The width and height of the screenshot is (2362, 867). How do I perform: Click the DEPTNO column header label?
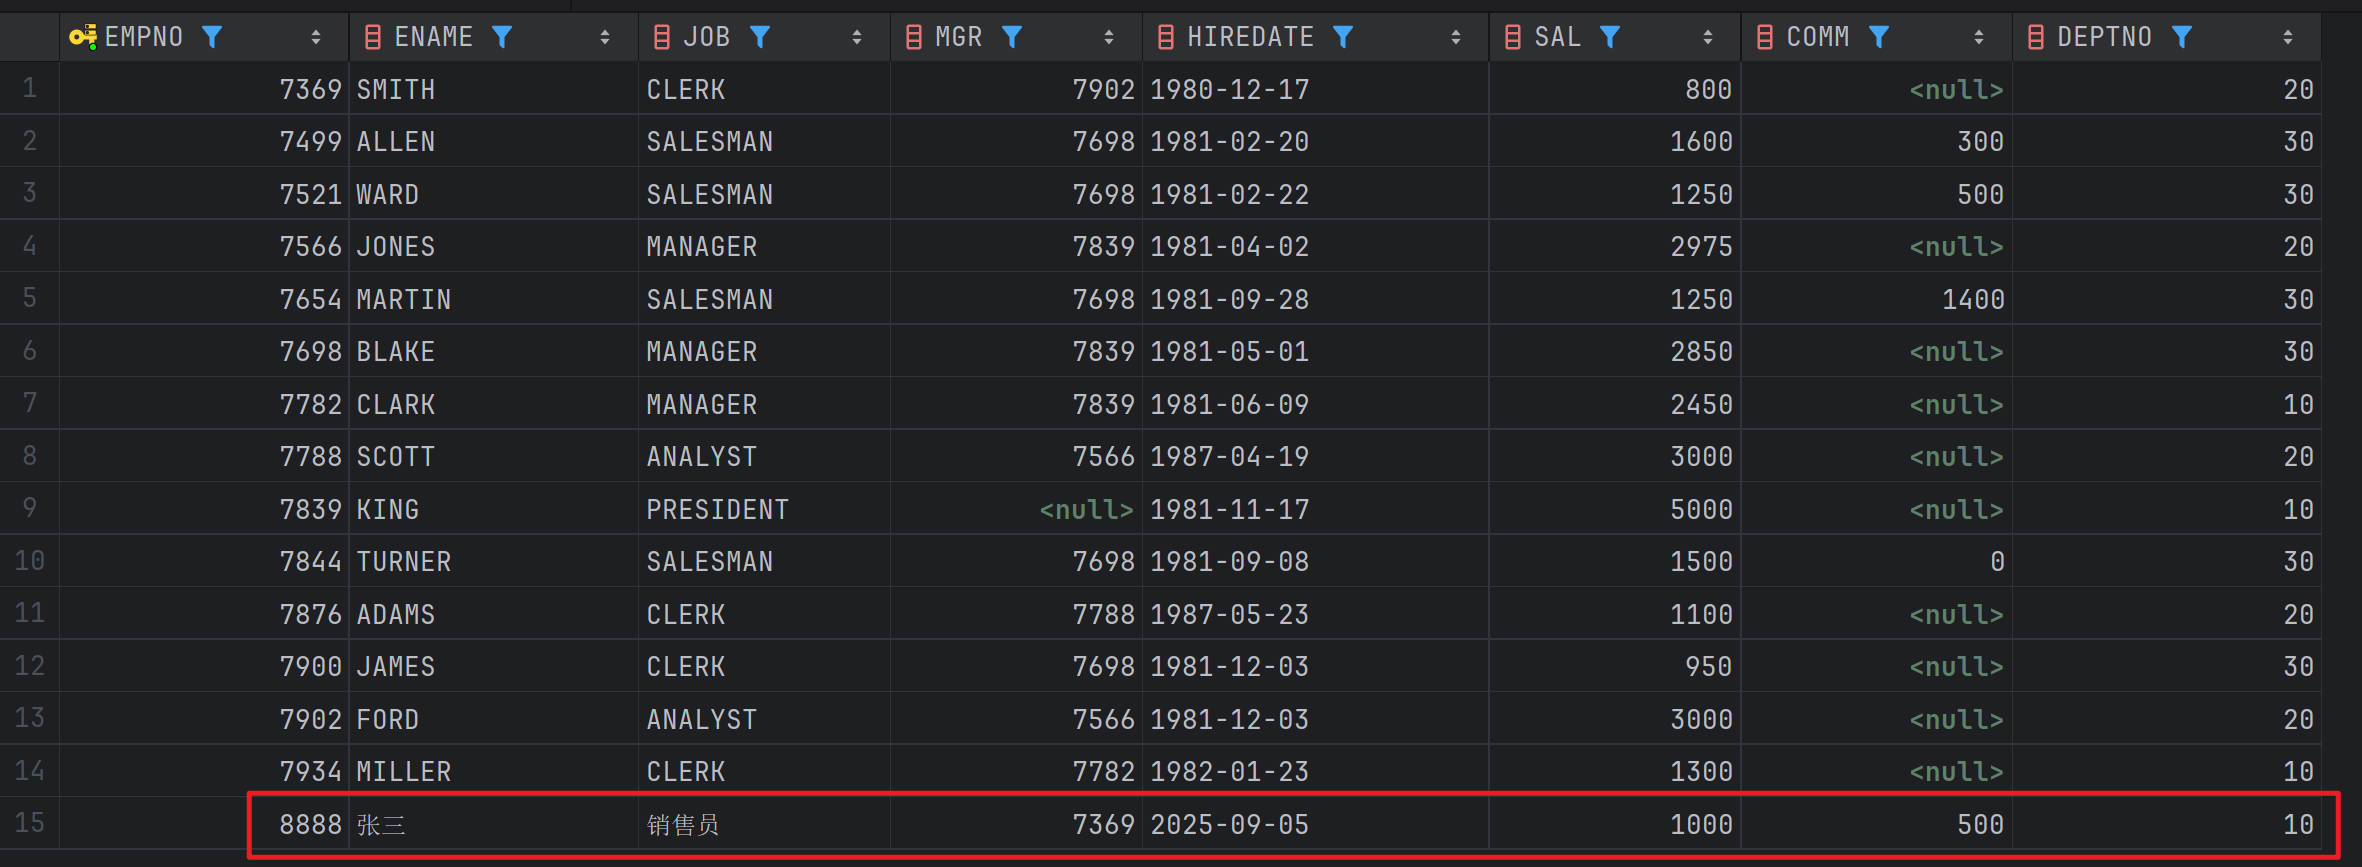pyautogui.click(x=2104, y=37)
